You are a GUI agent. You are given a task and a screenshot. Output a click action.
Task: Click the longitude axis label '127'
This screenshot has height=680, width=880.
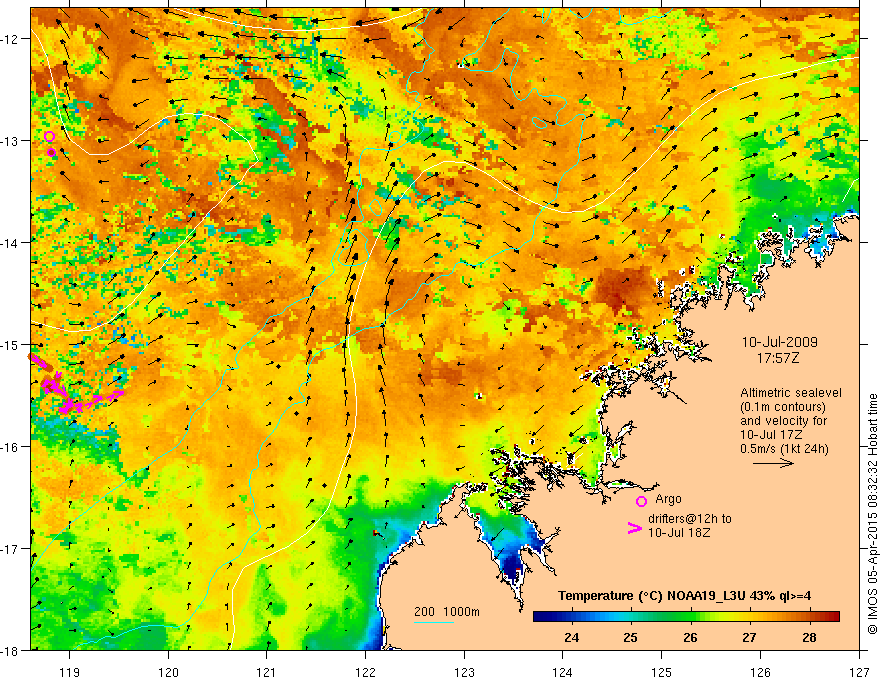pos(859,672)
